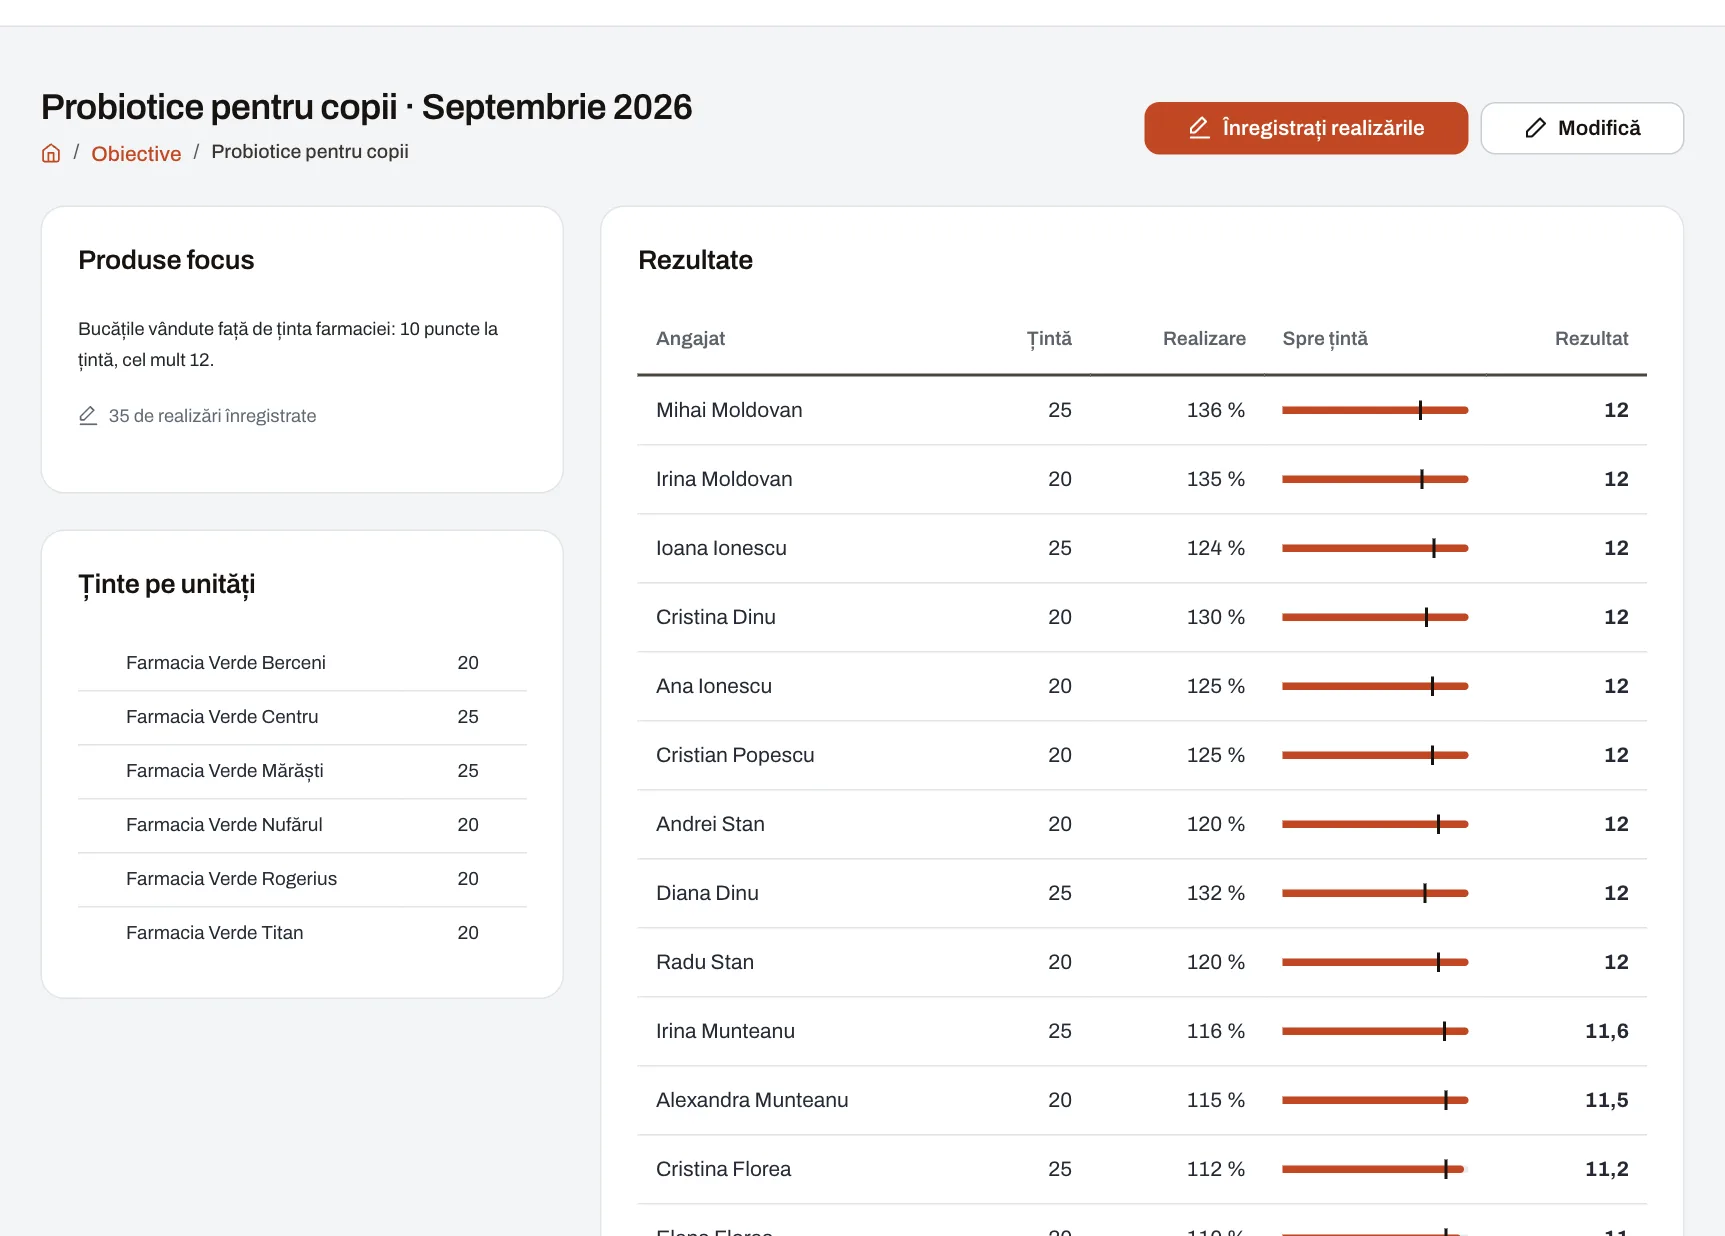The image size is (1725, 1236).
Task: Click the Rezultat column header
Action: point(1591,338)
